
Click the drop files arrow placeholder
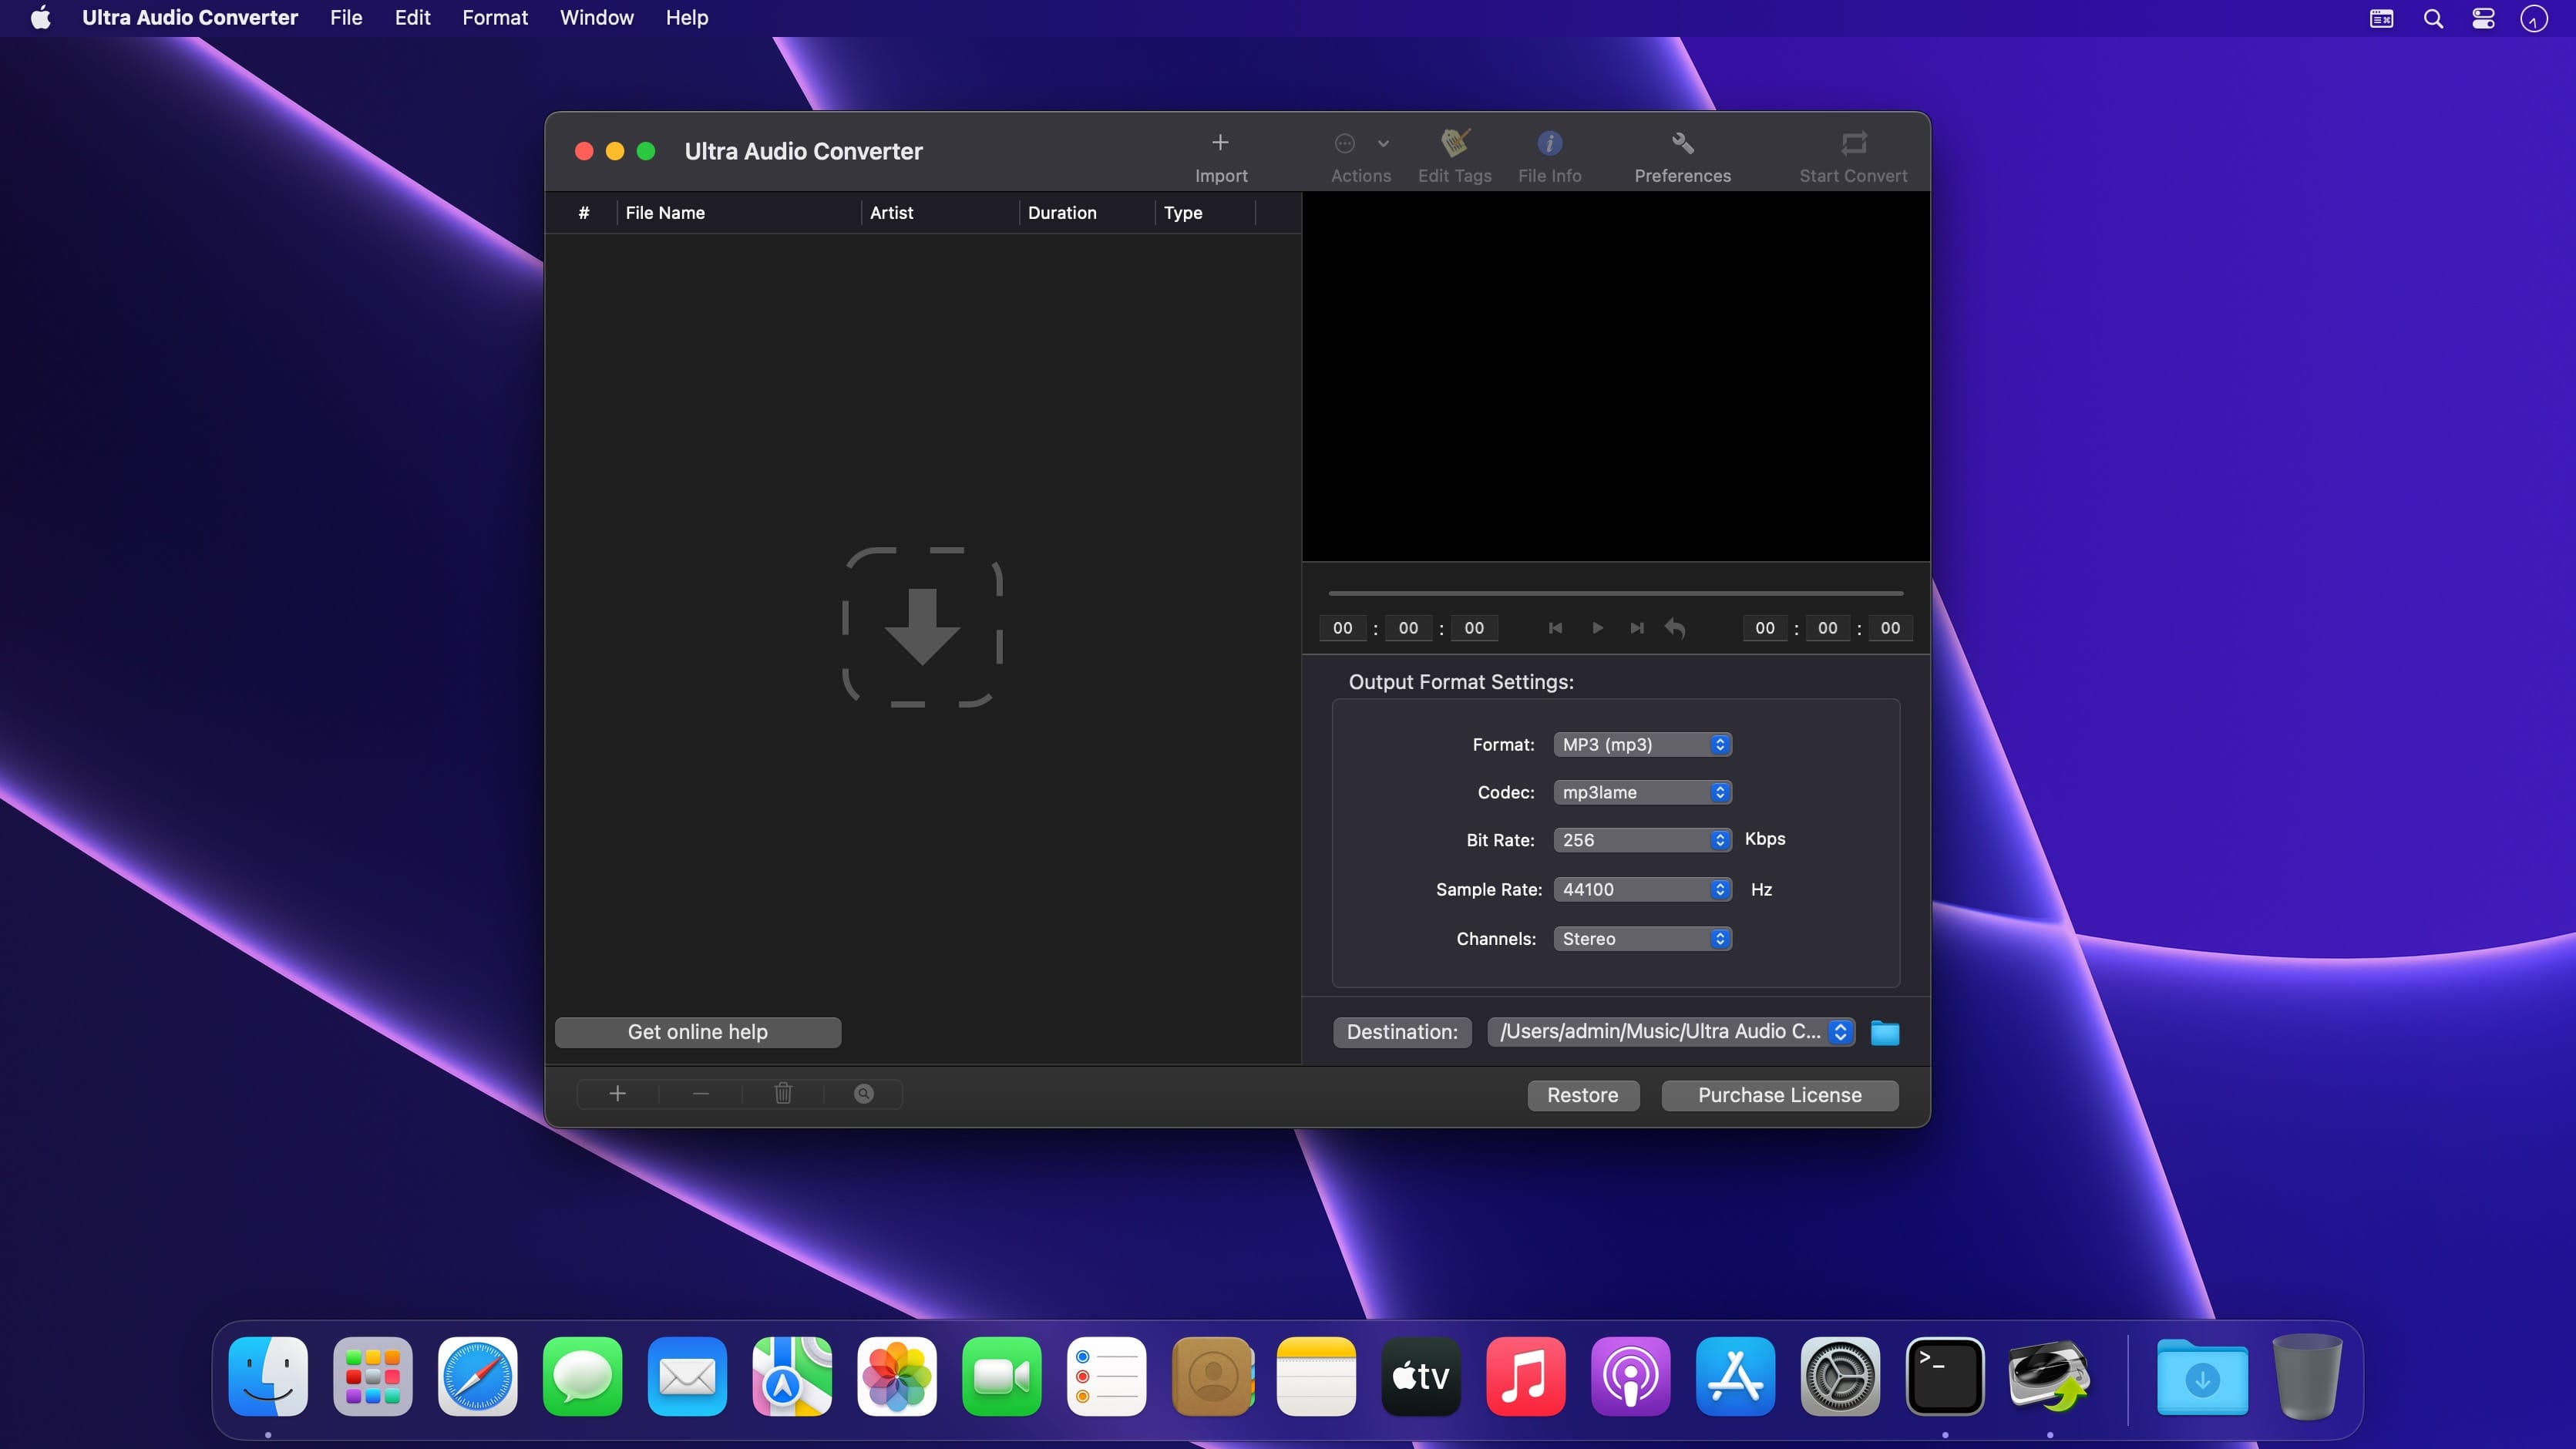tap(922, 627)
